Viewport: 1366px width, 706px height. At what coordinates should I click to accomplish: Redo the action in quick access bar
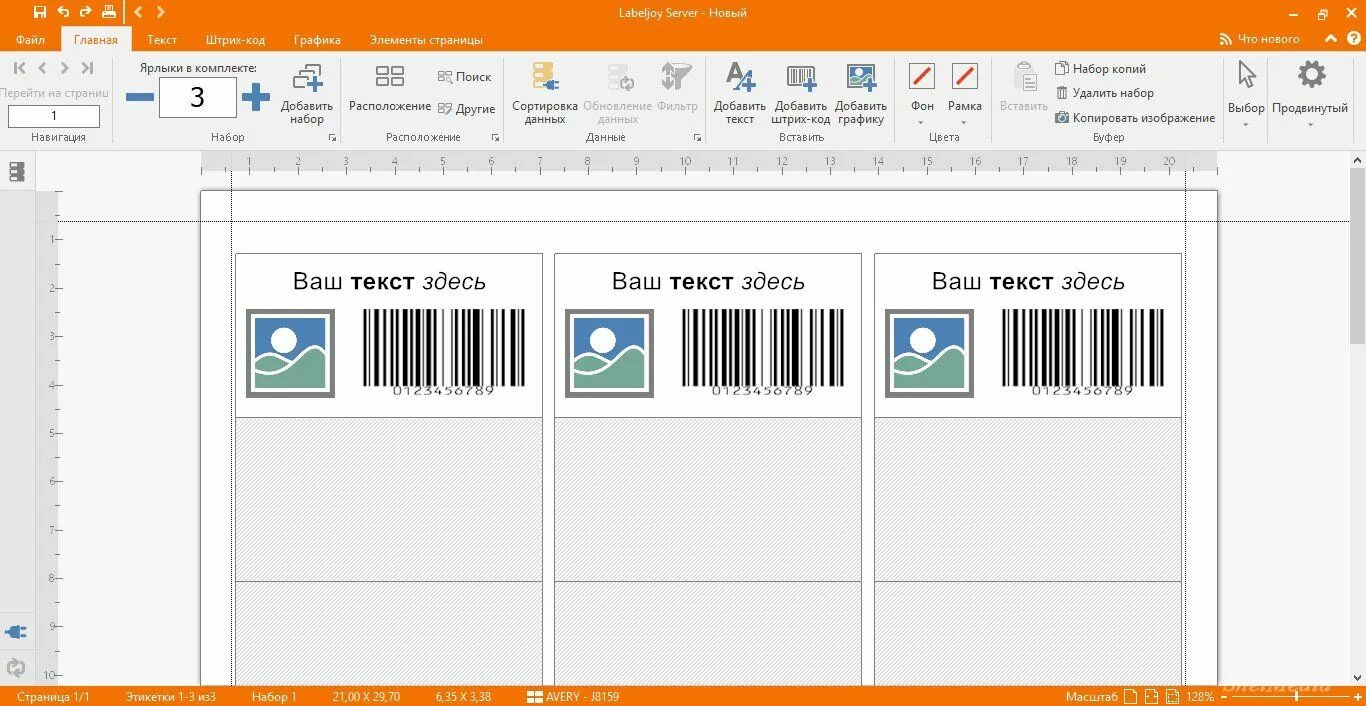(x=85, y=12)
